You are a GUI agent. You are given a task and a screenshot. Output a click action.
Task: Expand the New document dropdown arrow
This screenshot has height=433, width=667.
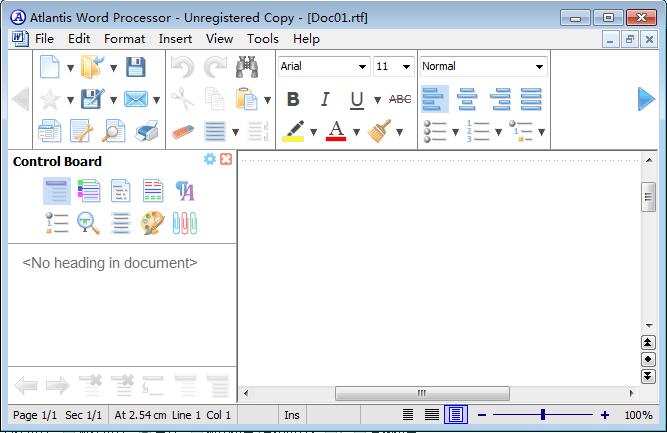coord(71,68)
